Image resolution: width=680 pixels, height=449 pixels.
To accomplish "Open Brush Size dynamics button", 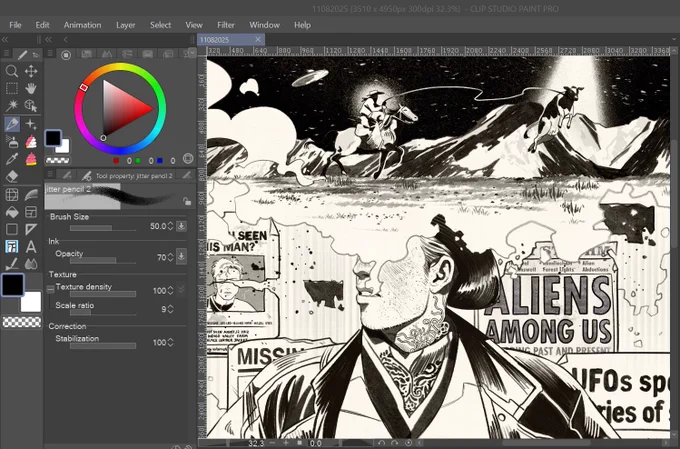I will pos(181,226).
